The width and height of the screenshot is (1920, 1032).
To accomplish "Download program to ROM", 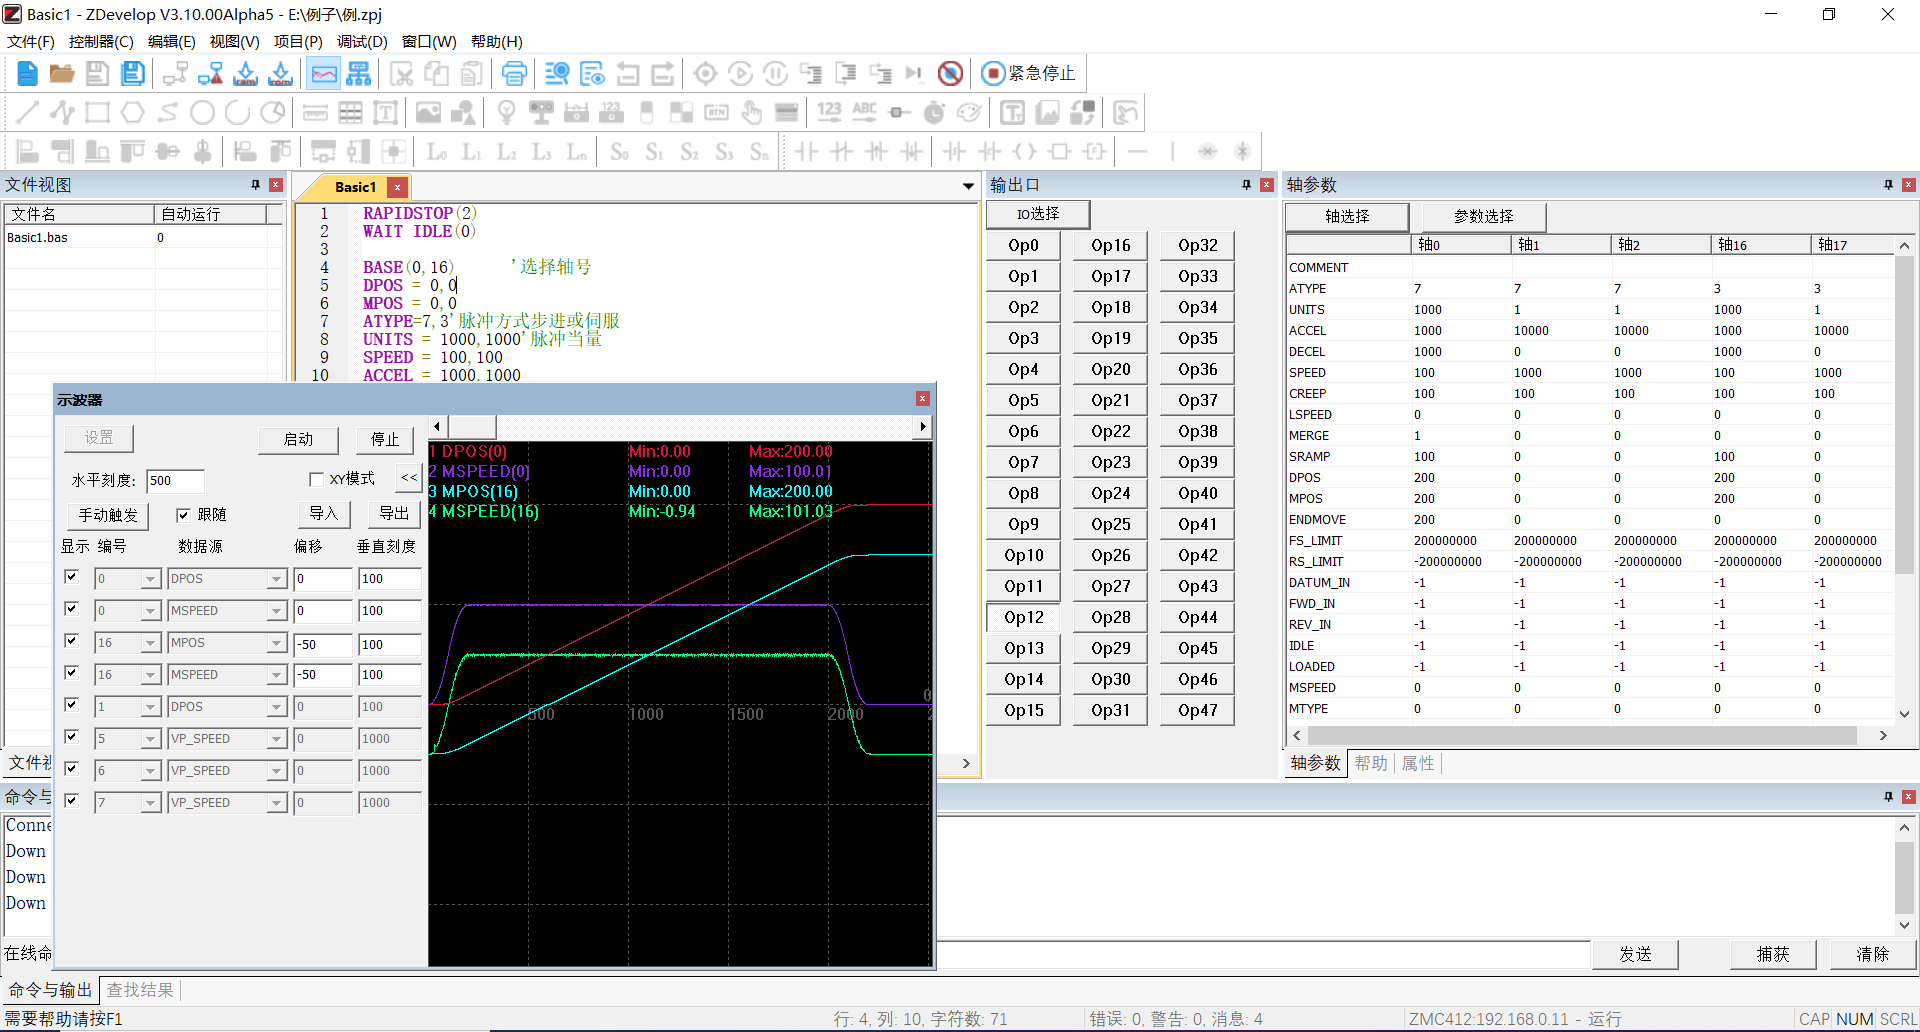I will click(x=281, y=73).
